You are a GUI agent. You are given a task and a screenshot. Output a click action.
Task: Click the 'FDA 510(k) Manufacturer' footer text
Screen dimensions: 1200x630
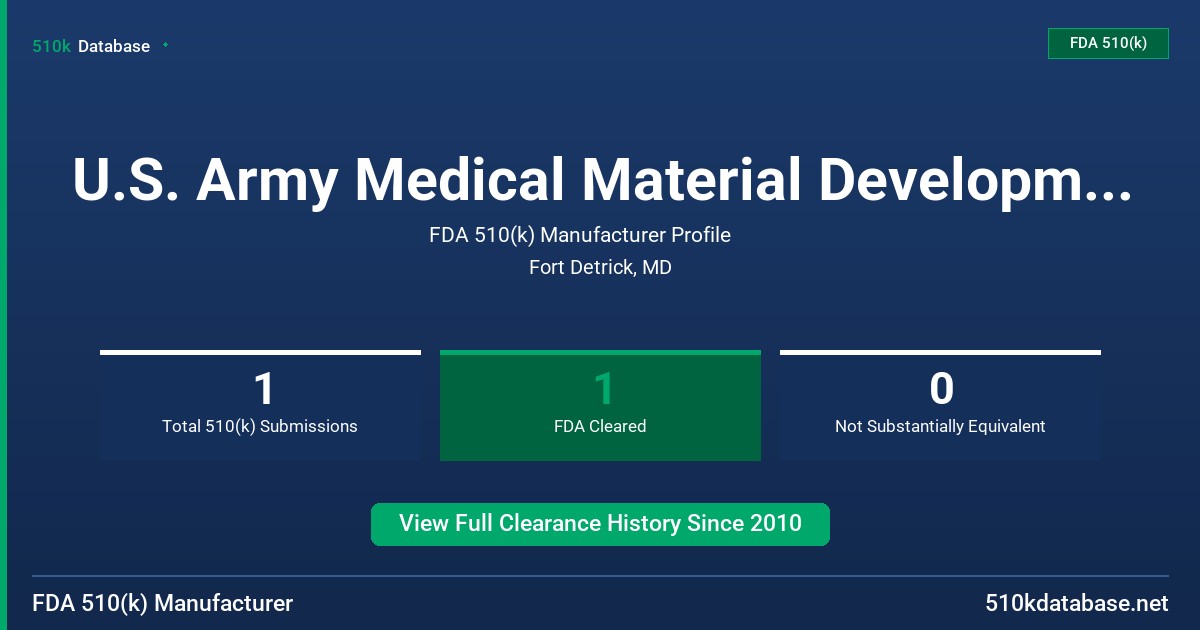click(x=163, y=603)
